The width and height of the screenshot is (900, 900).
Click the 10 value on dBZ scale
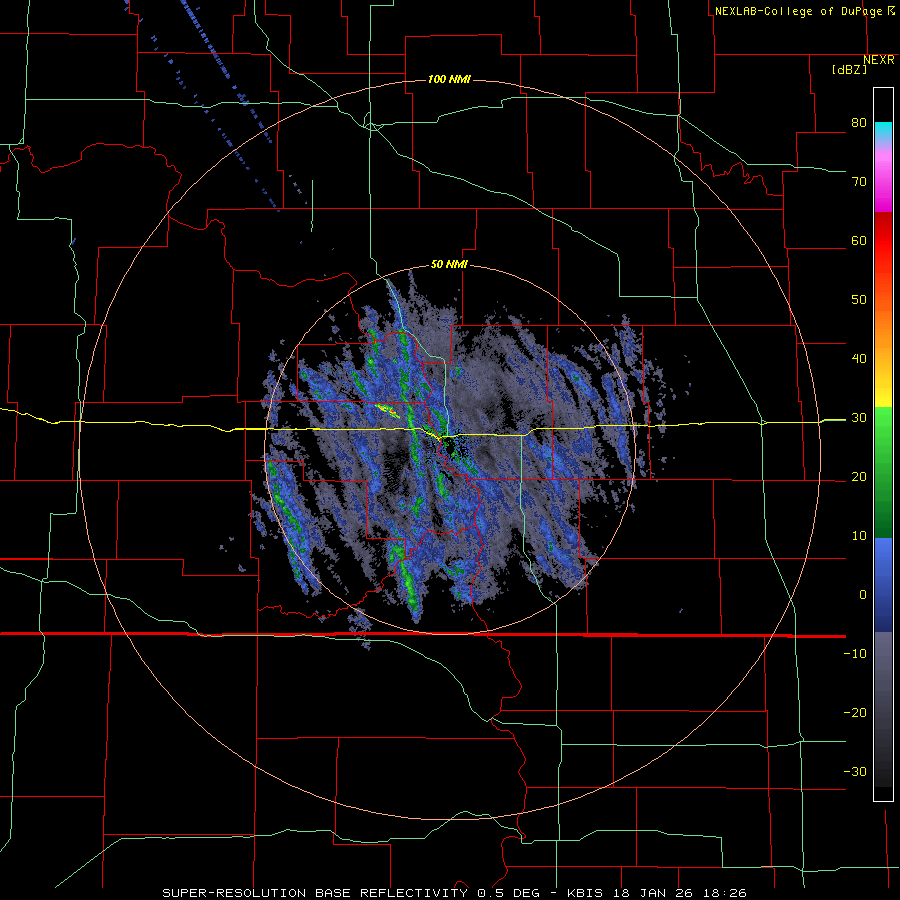coord(859,536)
